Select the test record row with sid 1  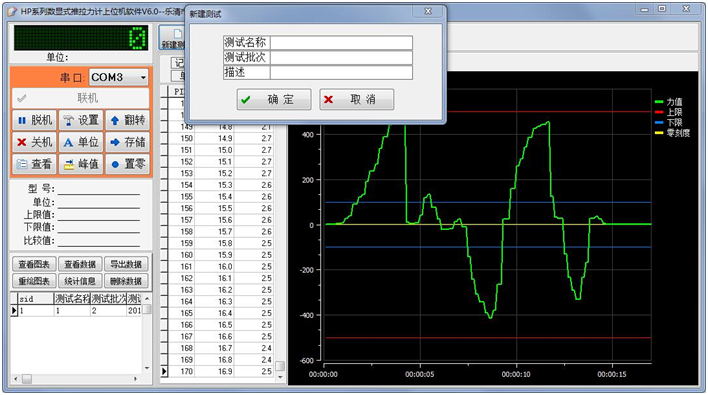(76, 311)
